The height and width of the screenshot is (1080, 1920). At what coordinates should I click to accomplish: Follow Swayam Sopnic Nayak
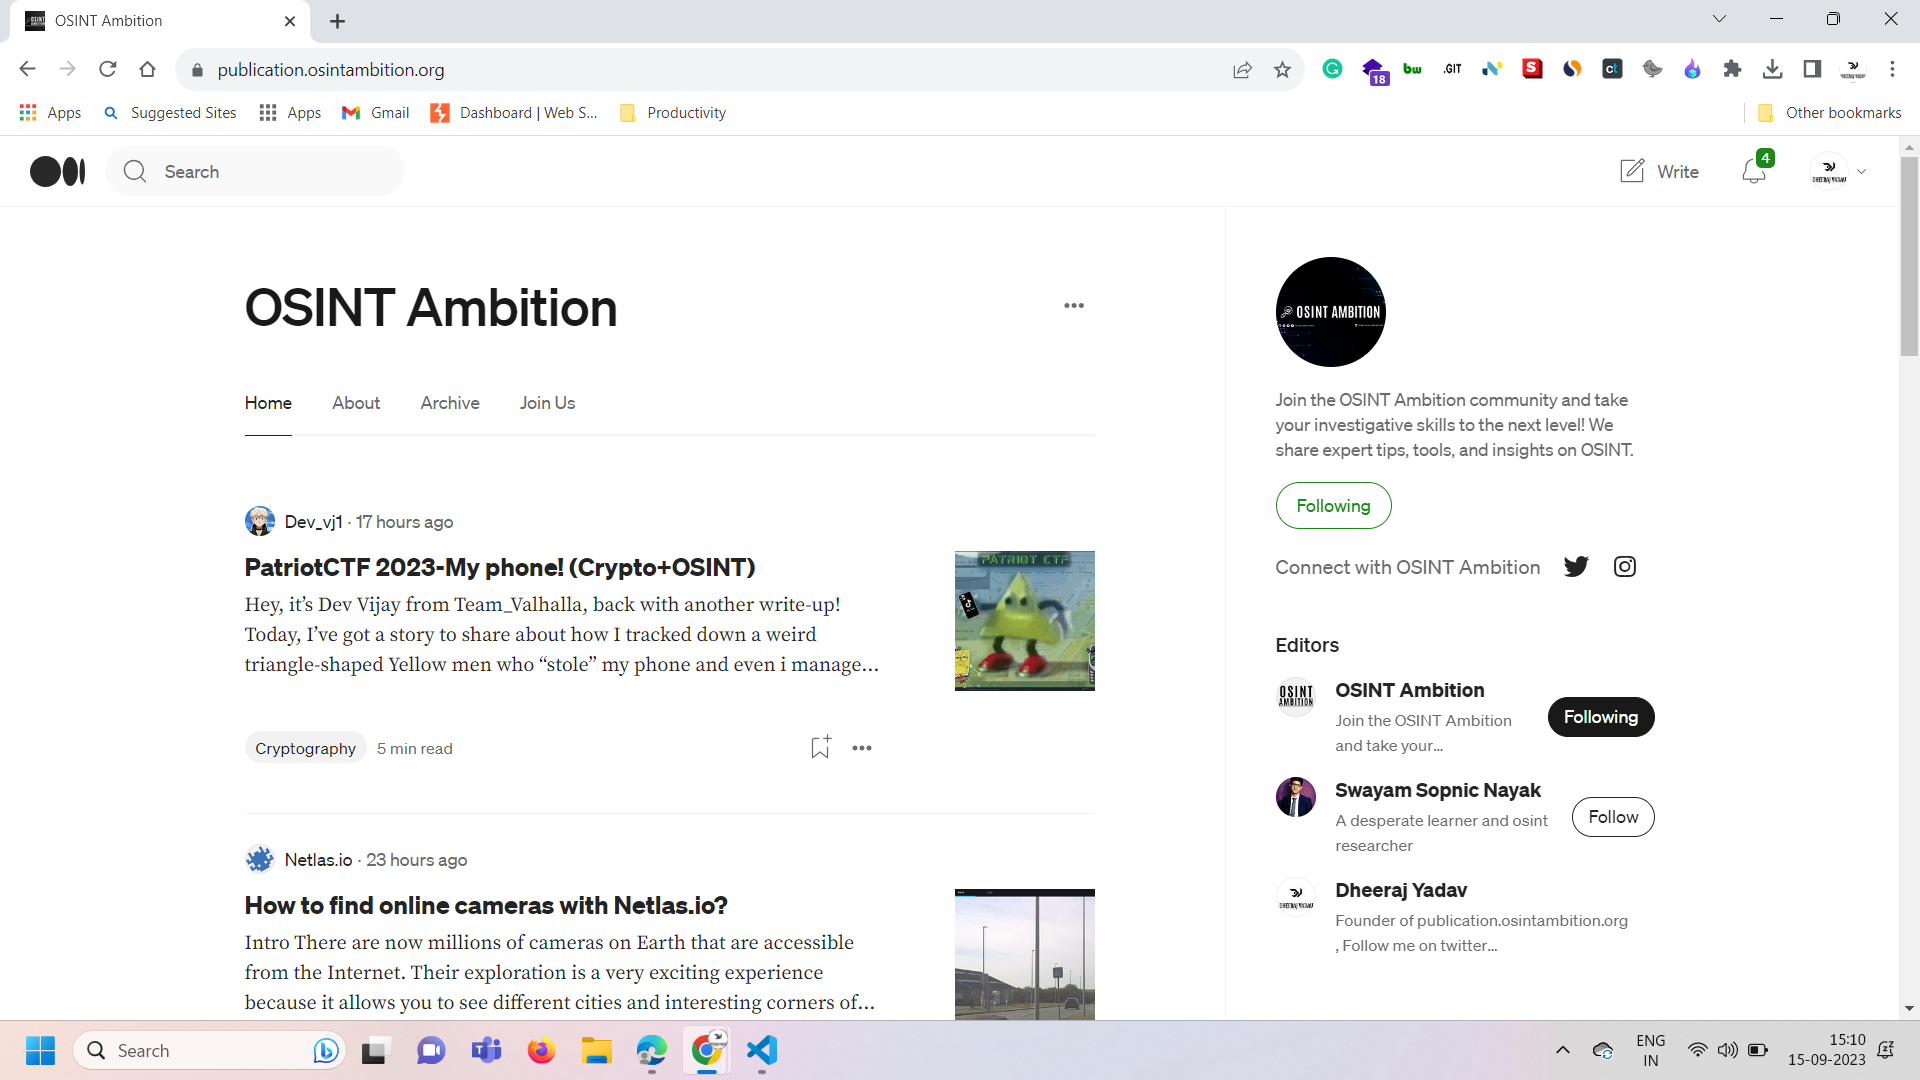click(x=1613, y=817)
